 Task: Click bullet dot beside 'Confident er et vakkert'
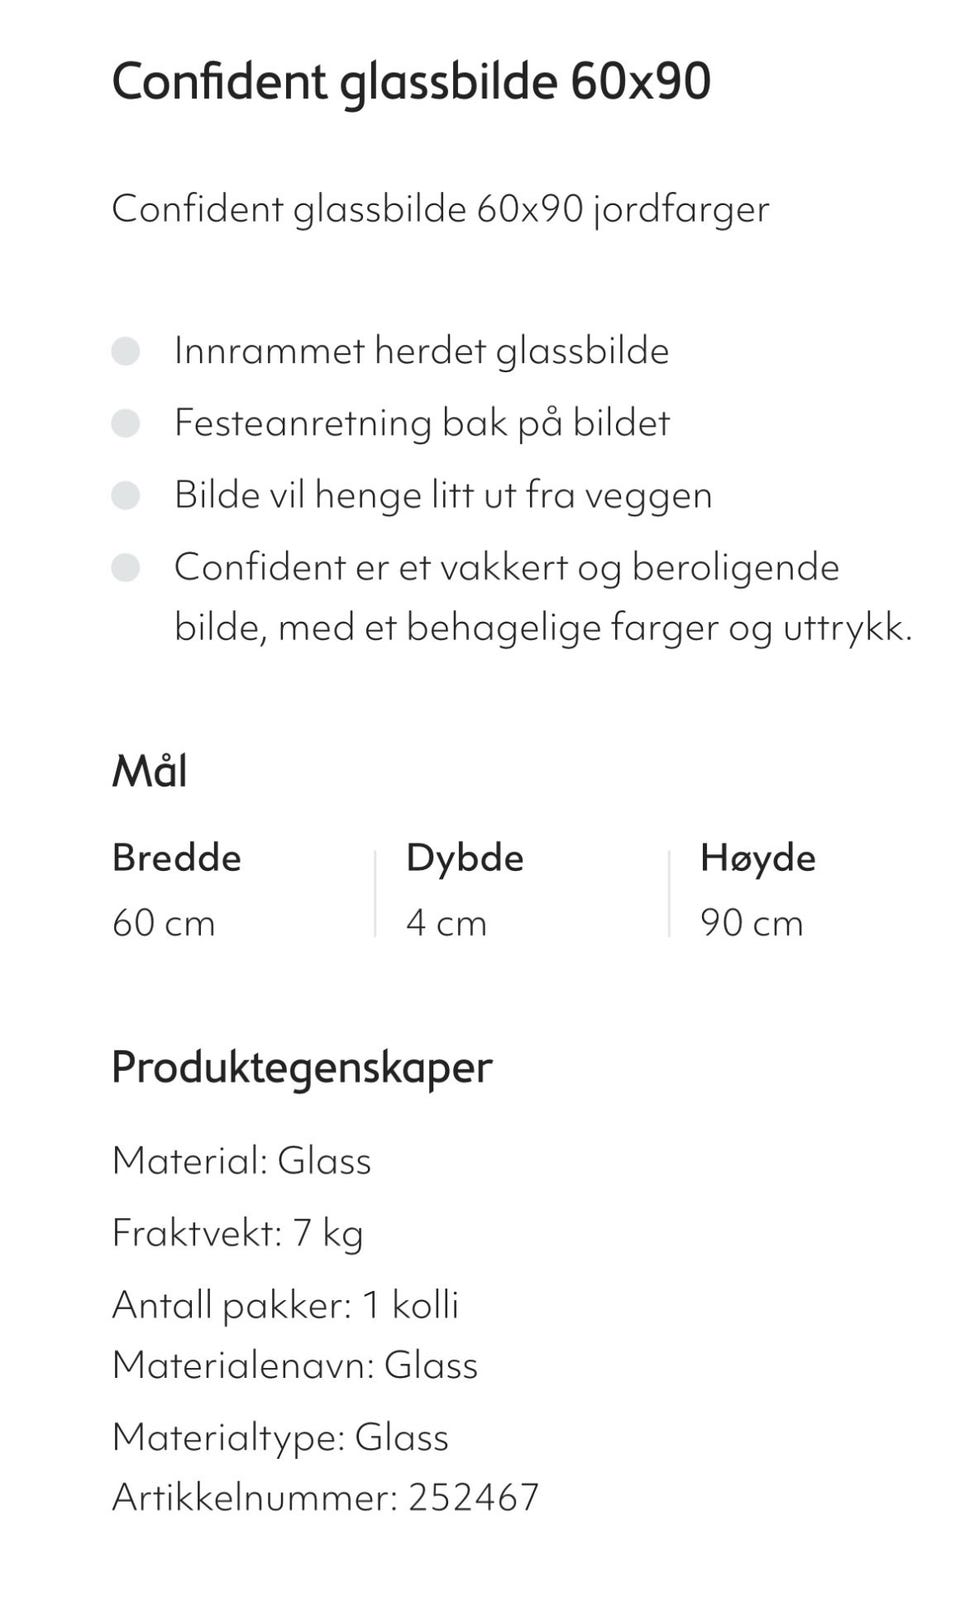[125, 567]
